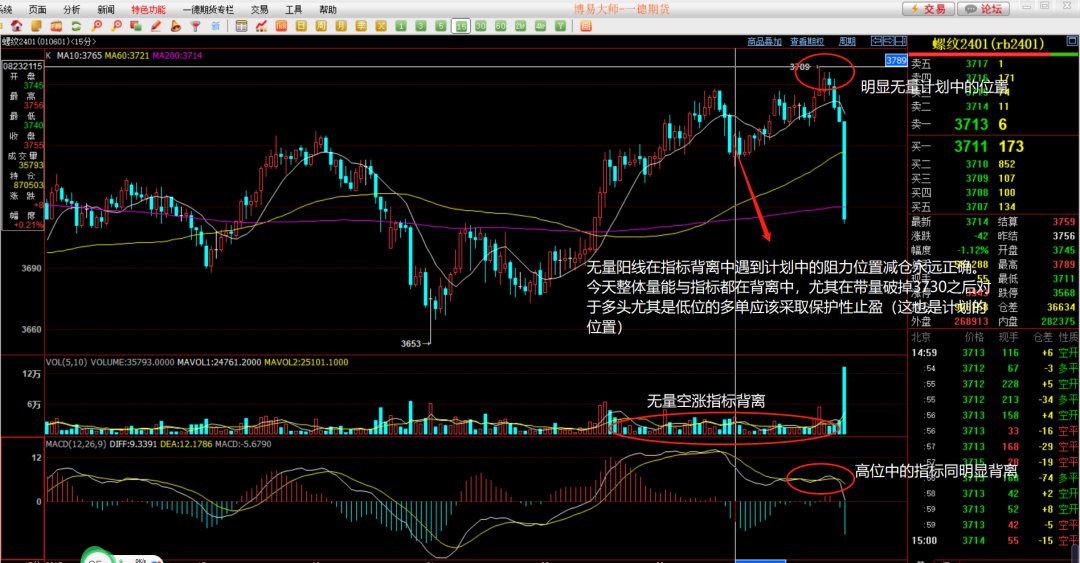Select the weekly 周 period

coord(321,26)
